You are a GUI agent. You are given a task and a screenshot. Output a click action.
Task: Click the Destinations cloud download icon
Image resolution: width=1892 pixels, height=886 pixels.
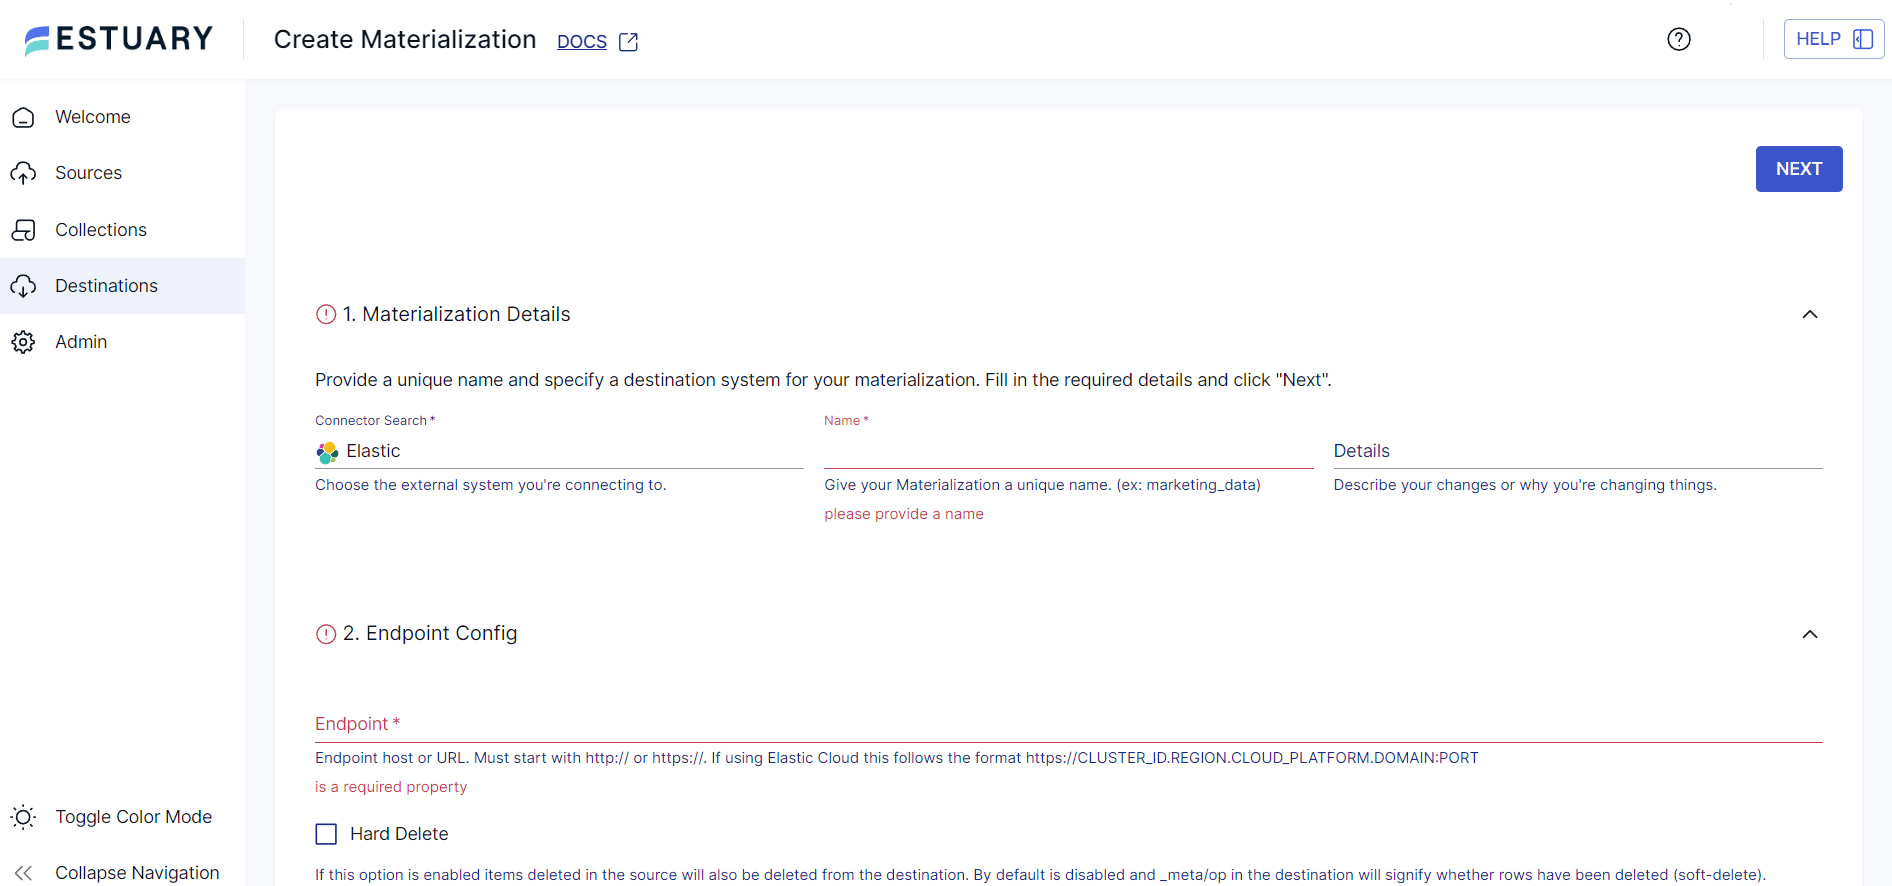tap(24, 286)
